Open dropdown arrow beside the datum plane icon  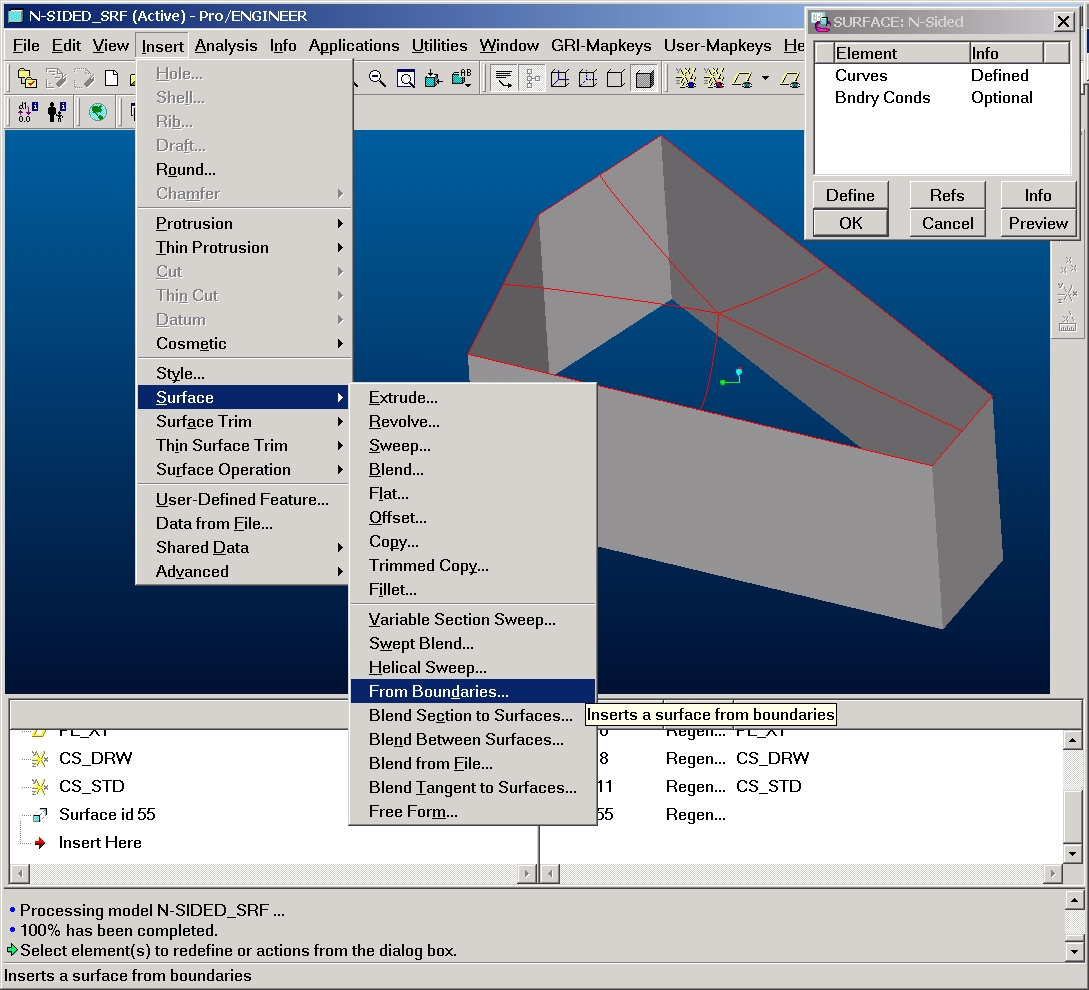coord(765,79)
